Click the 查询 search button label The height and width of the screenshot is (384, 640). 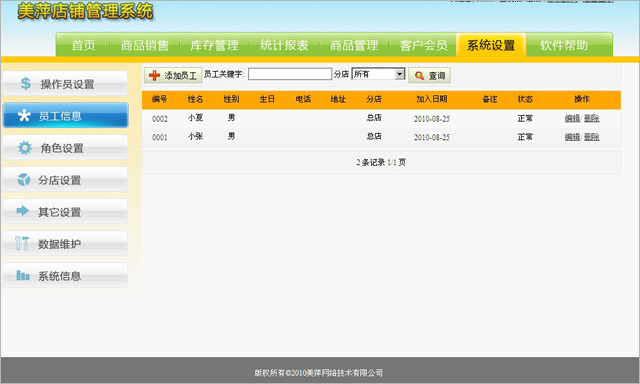point(436,75)
